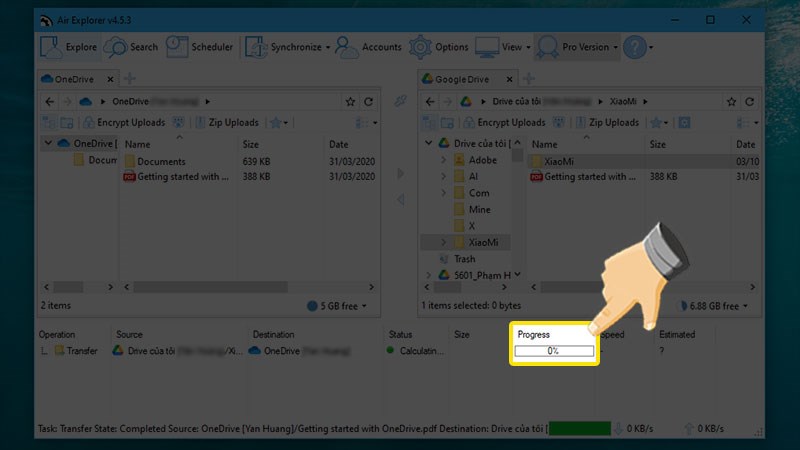Expand the Synchronize dropdown arrow
This screenshot has height=450, width=800.
click(x=328, y=47)
